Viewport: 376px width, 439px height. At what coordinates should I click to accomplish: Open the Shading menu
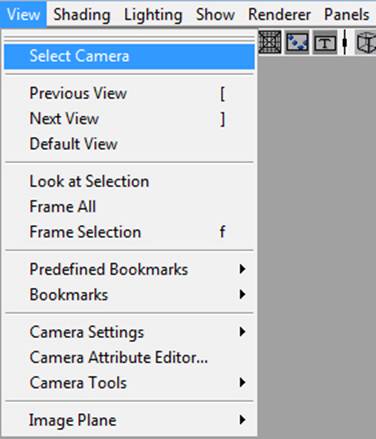tap(82, 15)
